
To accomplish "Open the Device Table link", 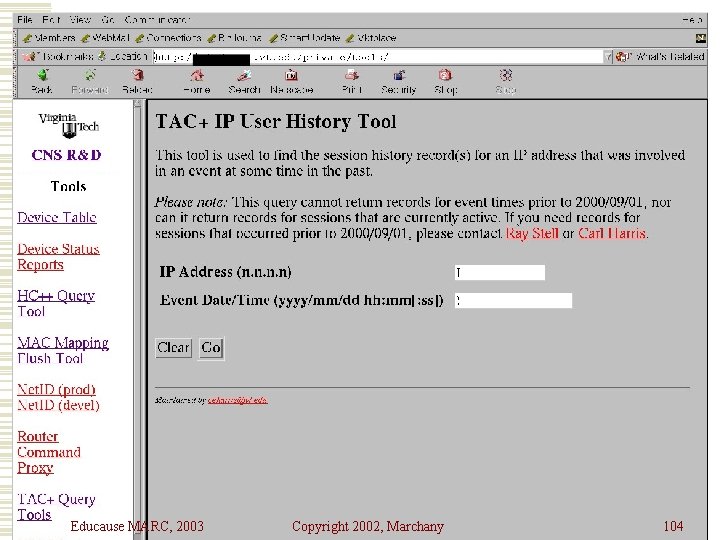I will tap(57, 217).
